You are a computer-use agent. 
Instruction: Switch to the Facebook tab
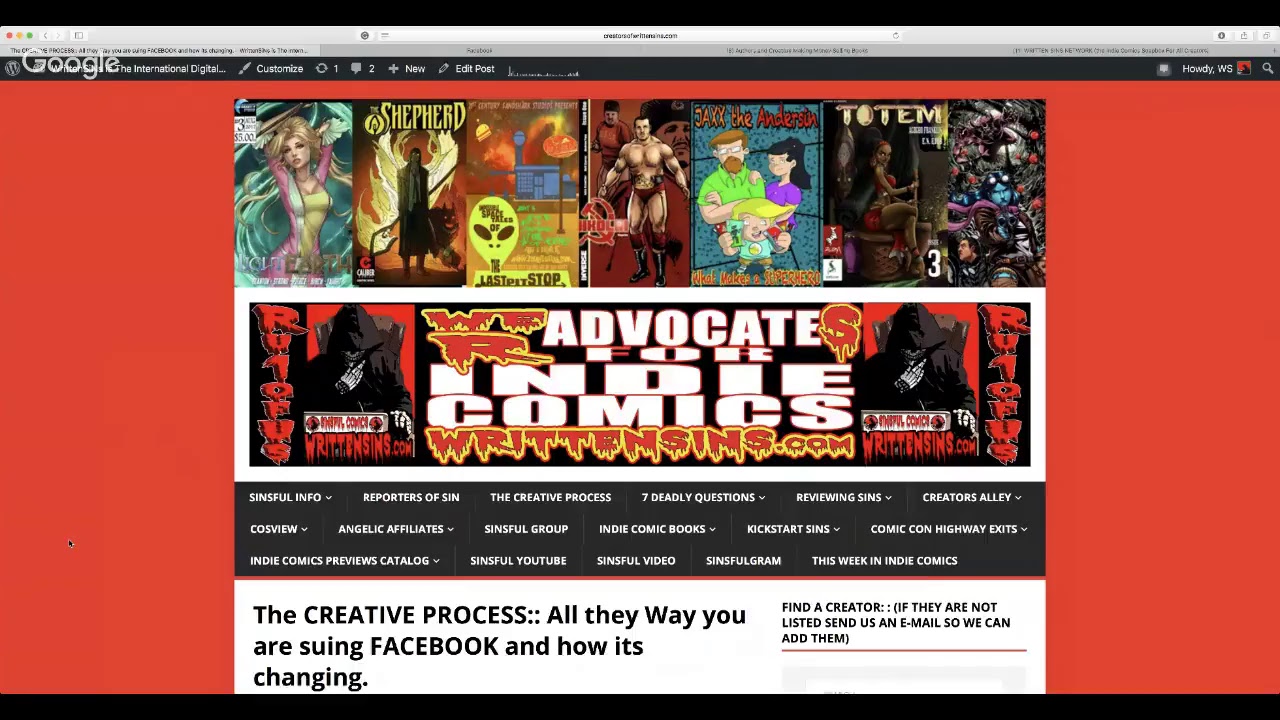point(479,50)
